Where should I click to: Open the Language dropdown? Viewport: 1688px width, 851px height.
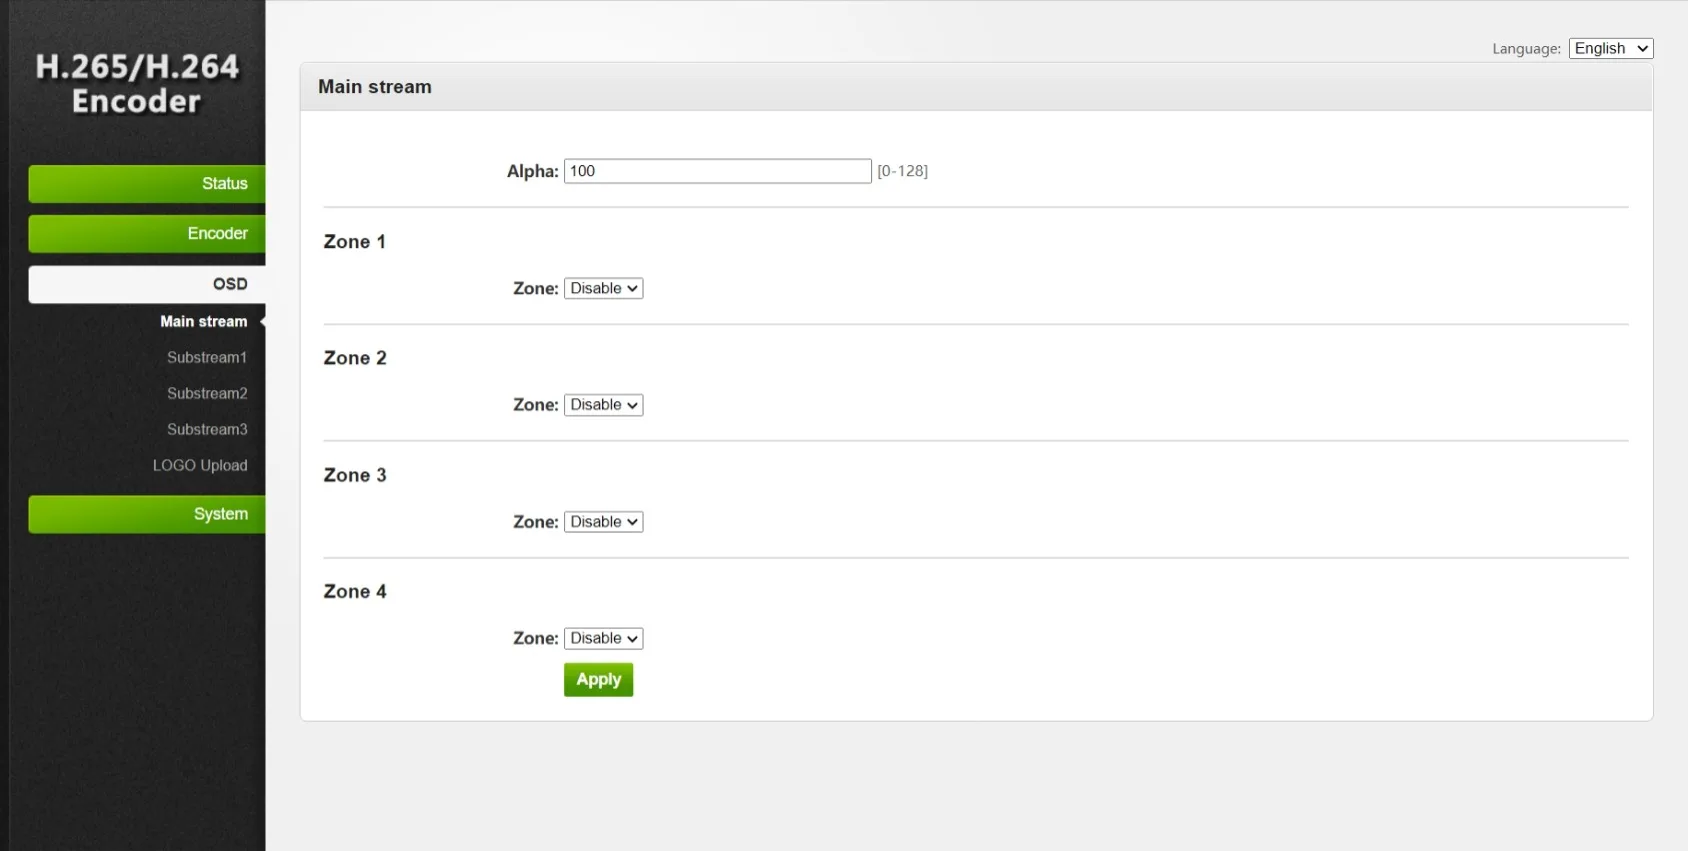pos(1610,49)
